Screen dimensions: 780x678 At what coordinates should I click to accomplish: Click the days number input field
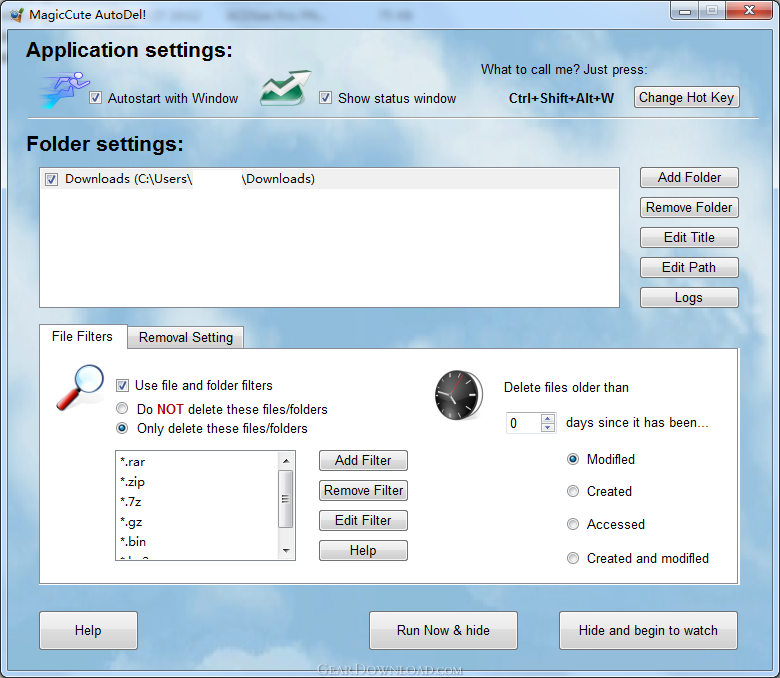(x=523, y=423)
